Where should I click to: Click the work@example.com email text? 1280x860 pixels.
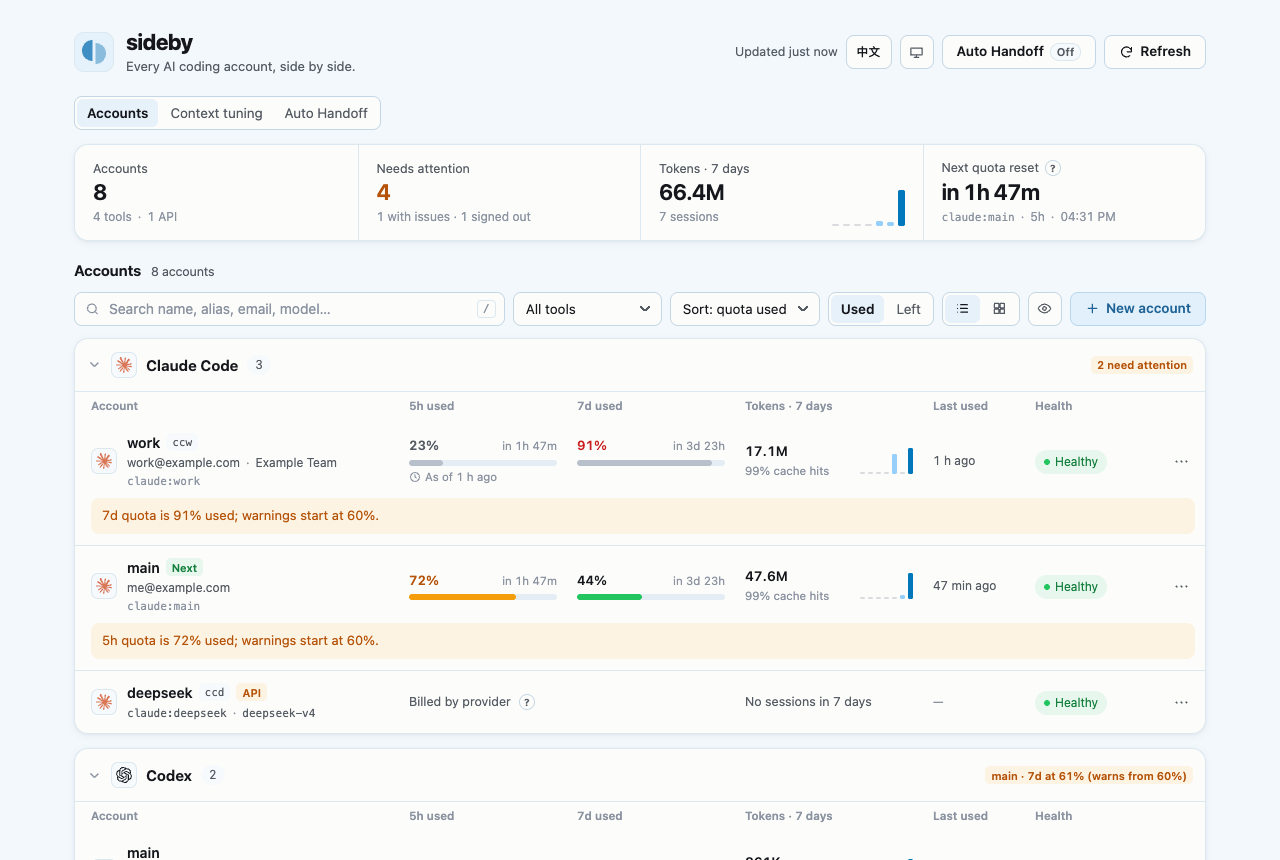pyautogui.click(x=183, y=463)
